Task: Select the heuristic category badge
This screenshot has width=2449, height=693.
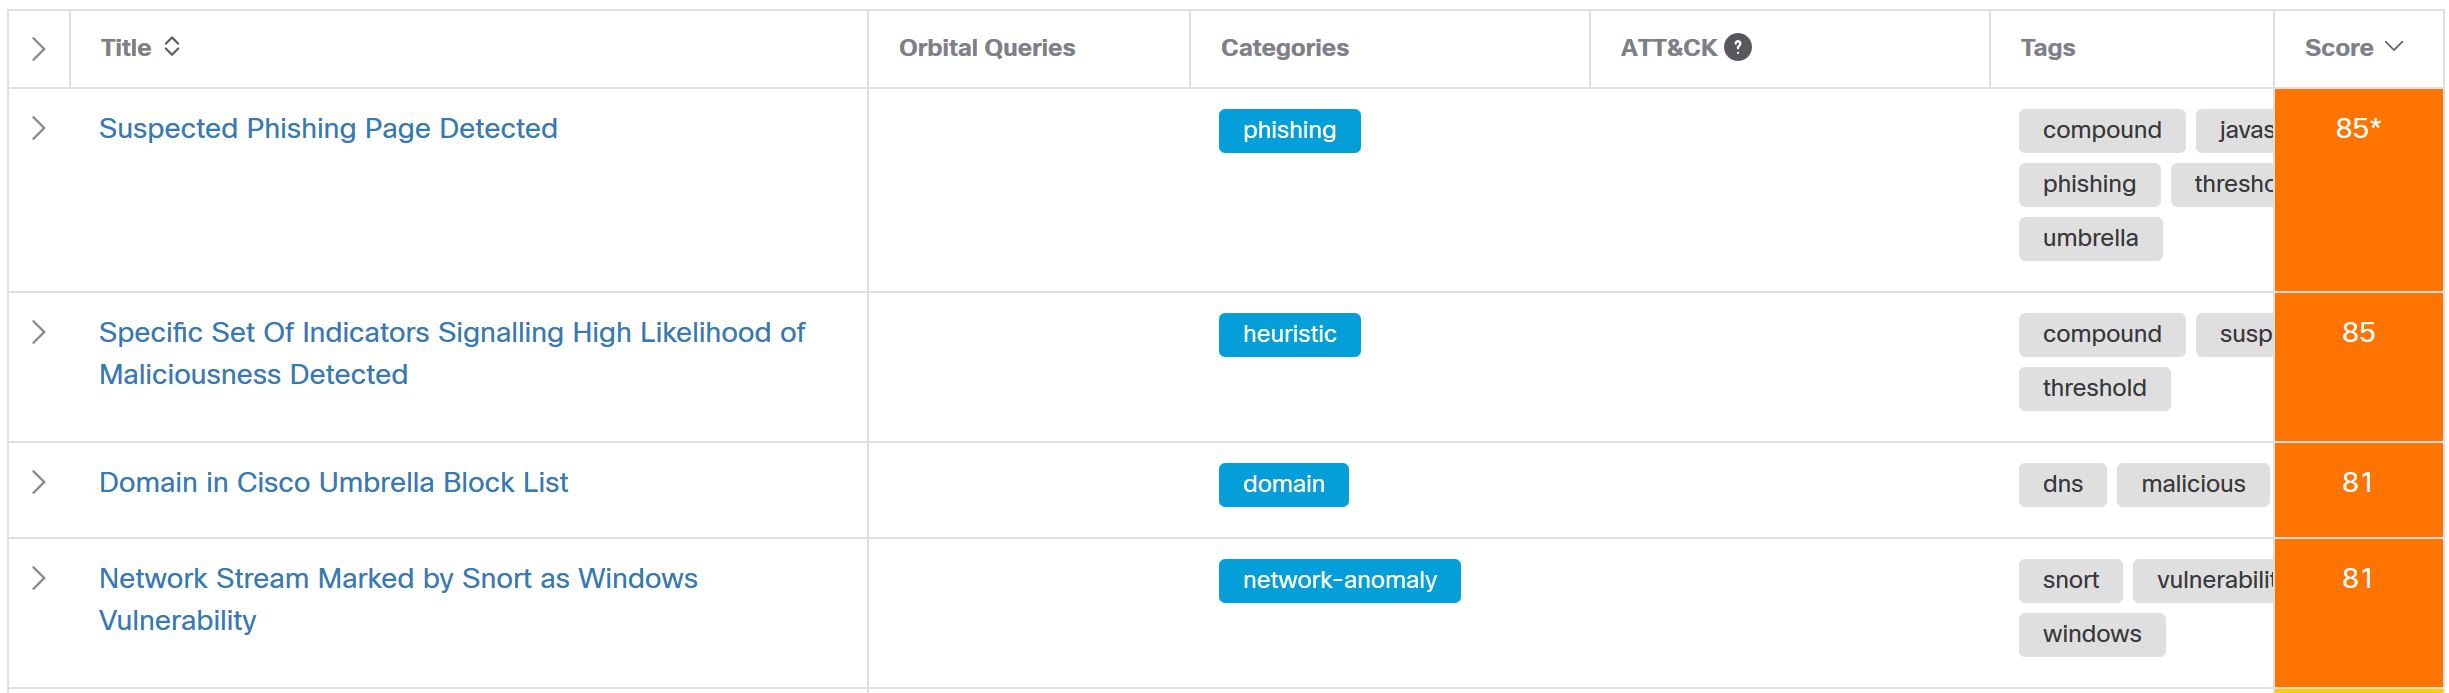Action: click(1289, 335)
